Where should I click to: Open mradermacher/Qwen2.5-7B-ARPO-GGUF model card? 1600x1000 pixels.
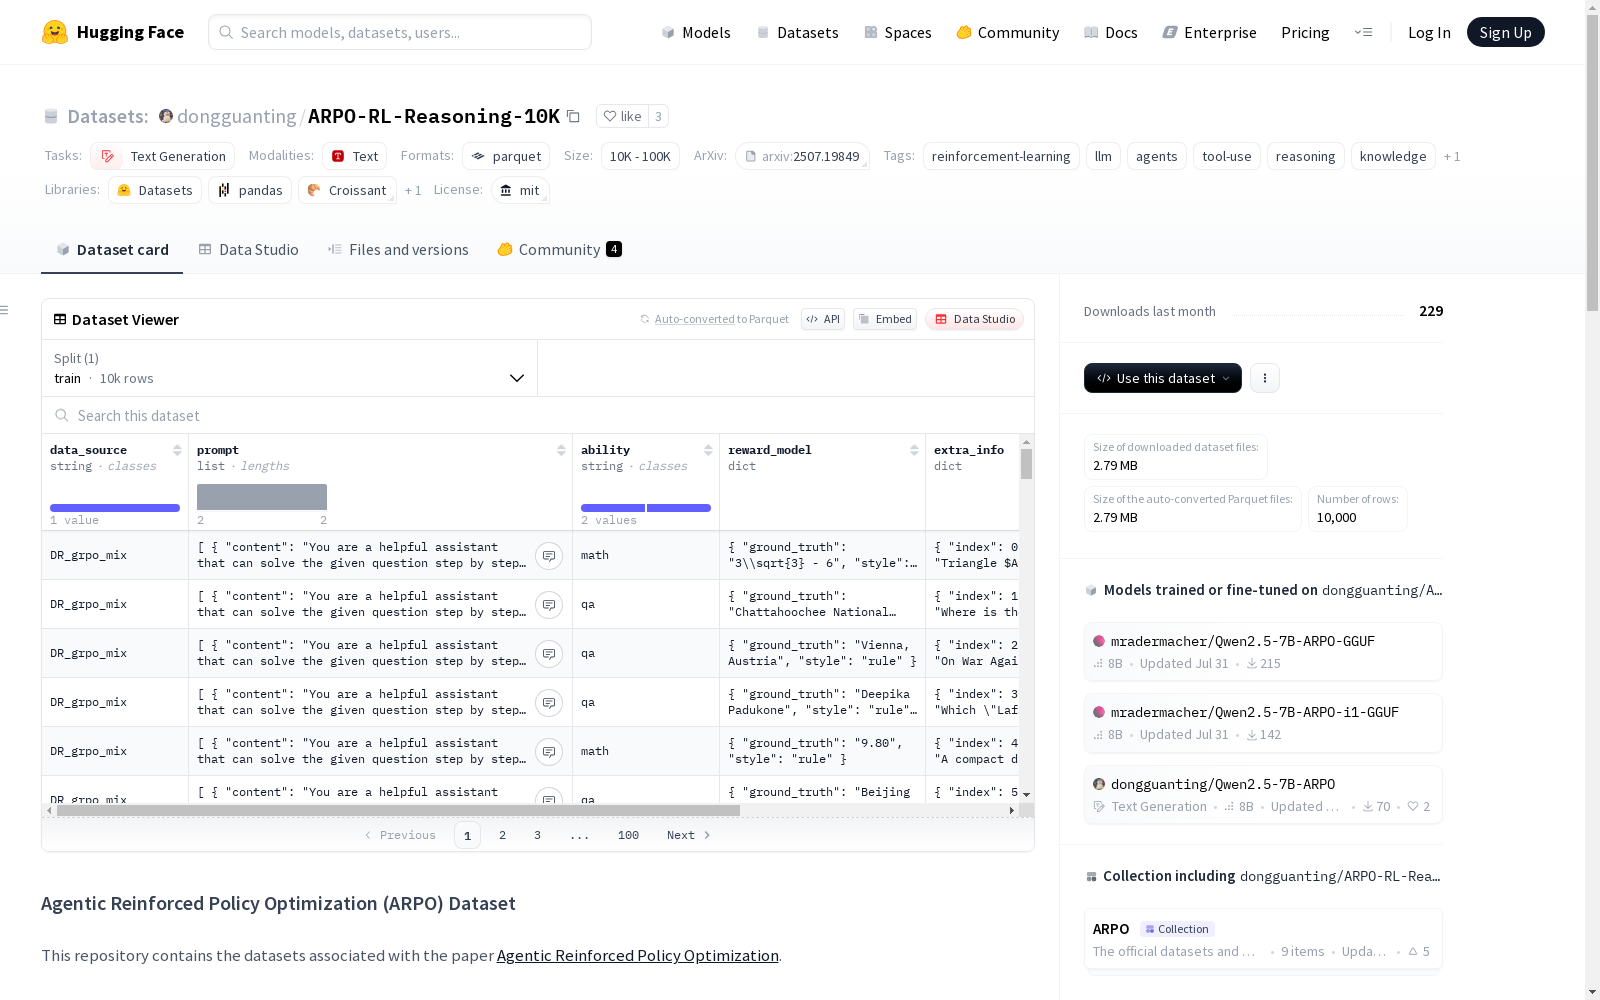tap(1263, 652)
